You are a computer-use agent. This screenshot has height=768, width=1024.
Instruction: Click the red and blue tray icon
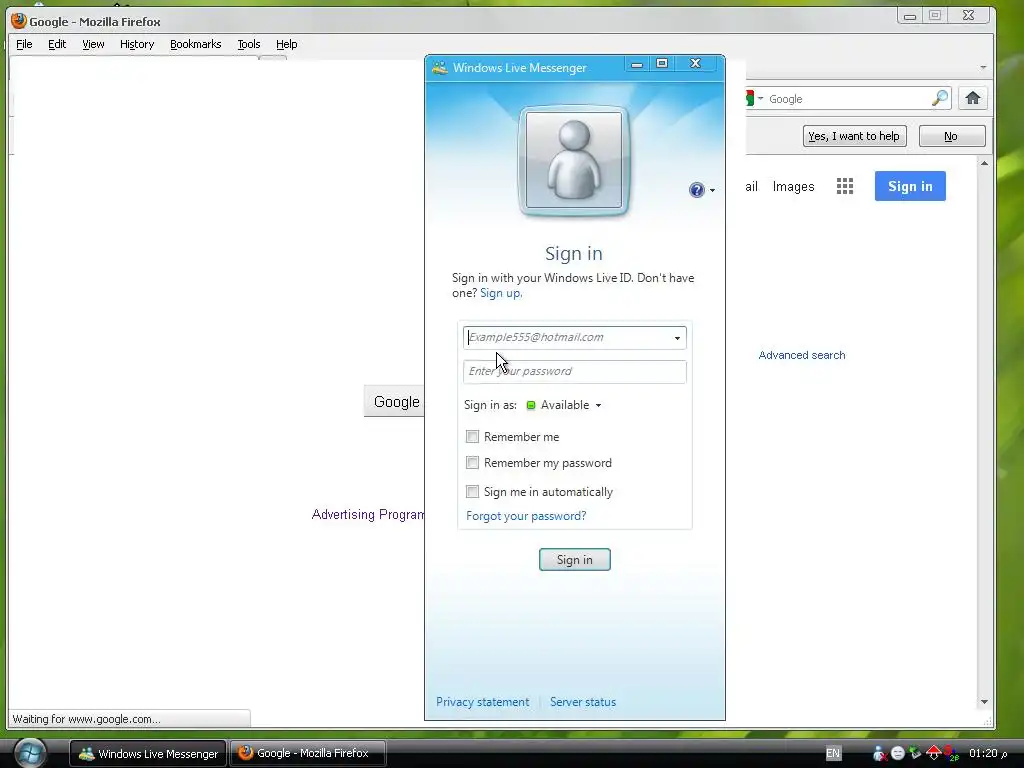(x=952, y=753)
